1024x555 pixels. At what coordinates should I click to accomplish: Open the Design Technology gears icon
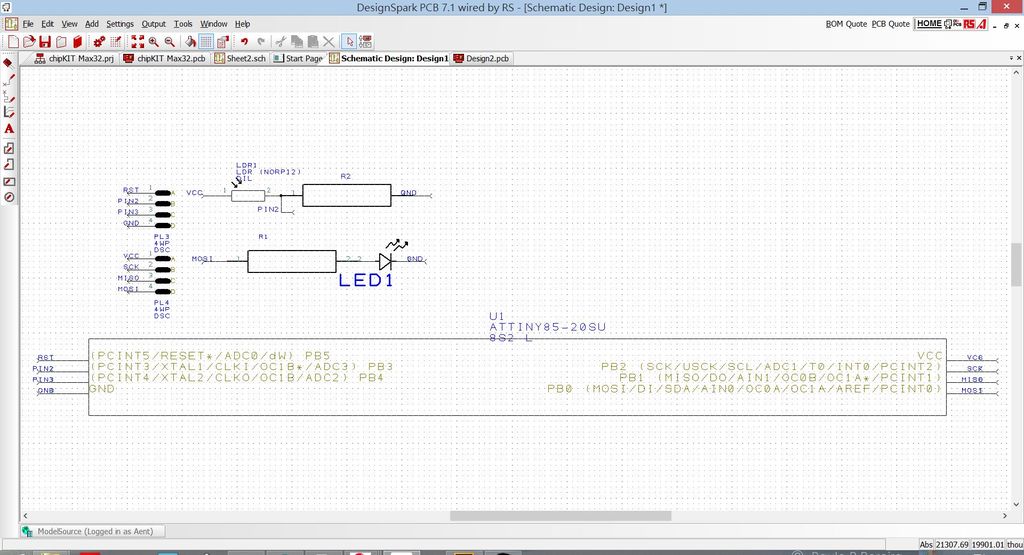(99, 42)
